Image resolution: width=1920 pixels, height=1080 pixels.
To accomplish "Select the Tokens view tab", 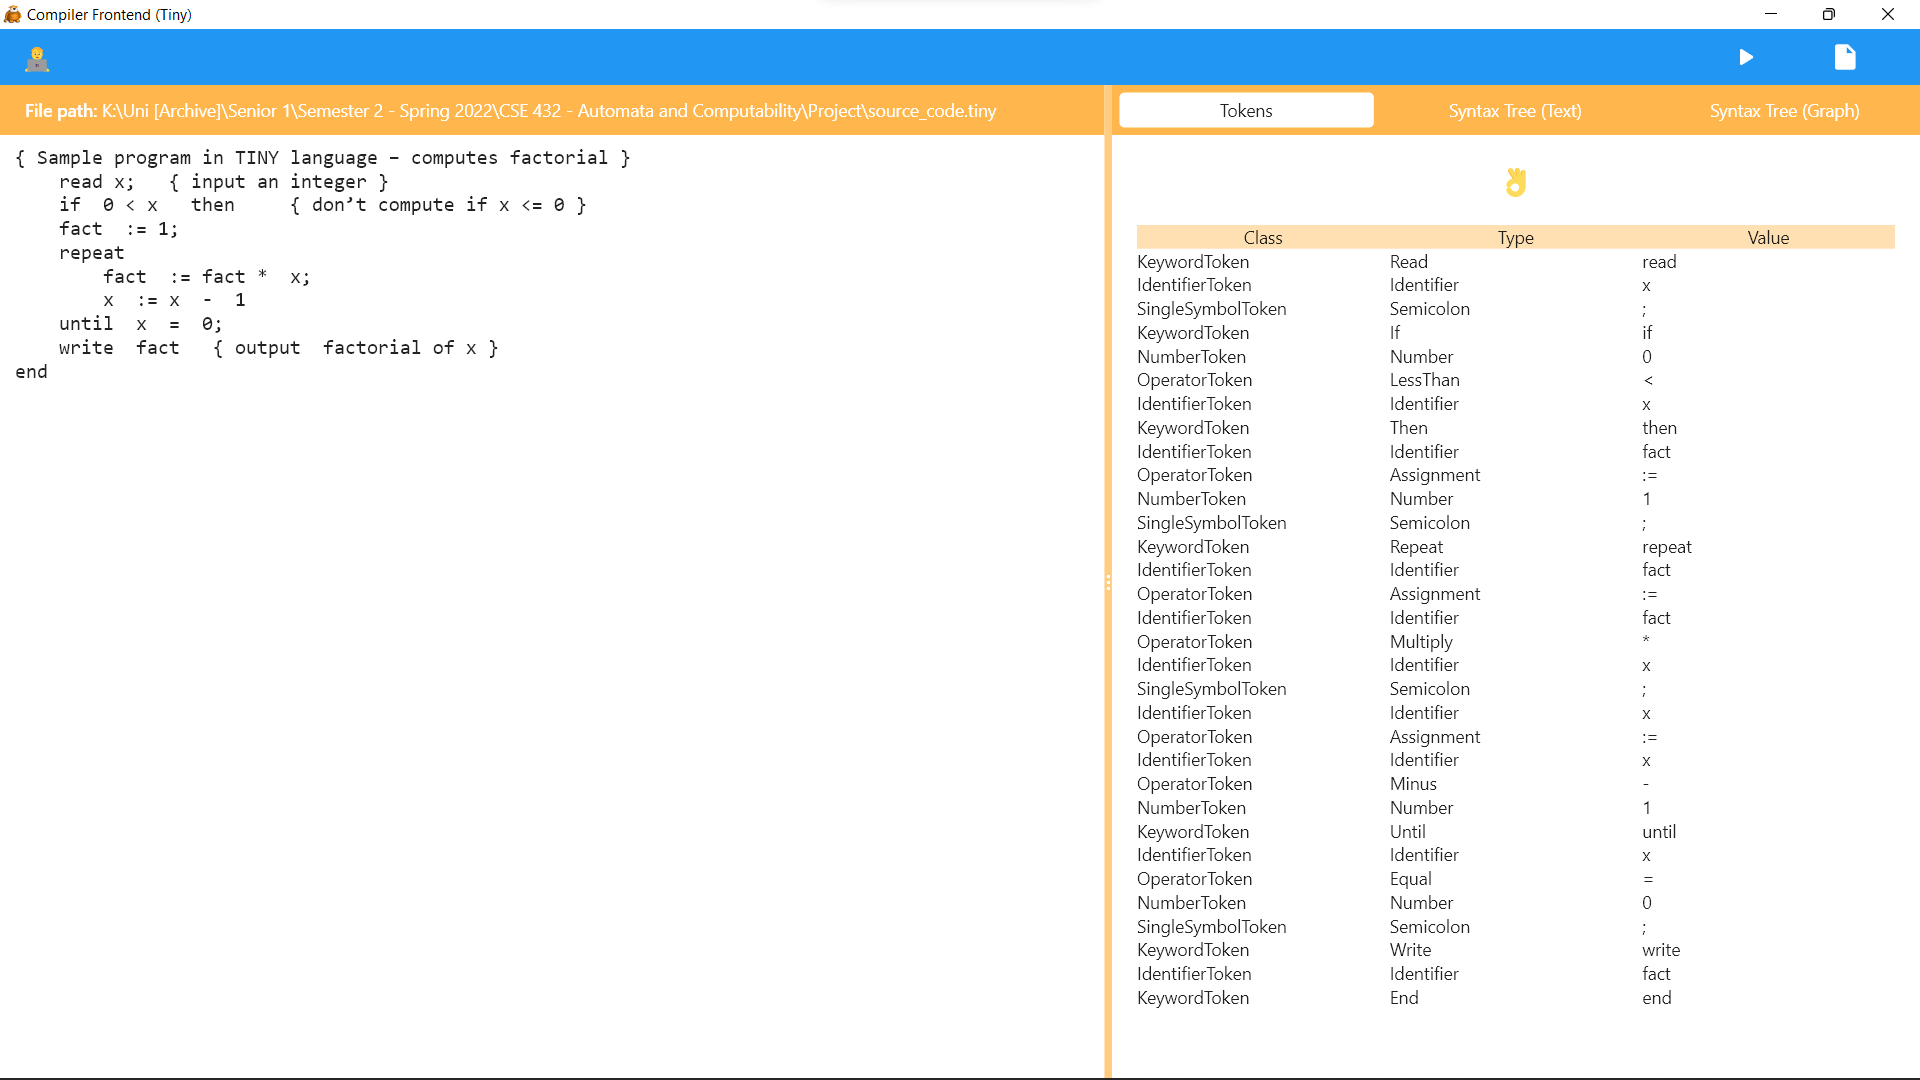I will click(1246, 111).
